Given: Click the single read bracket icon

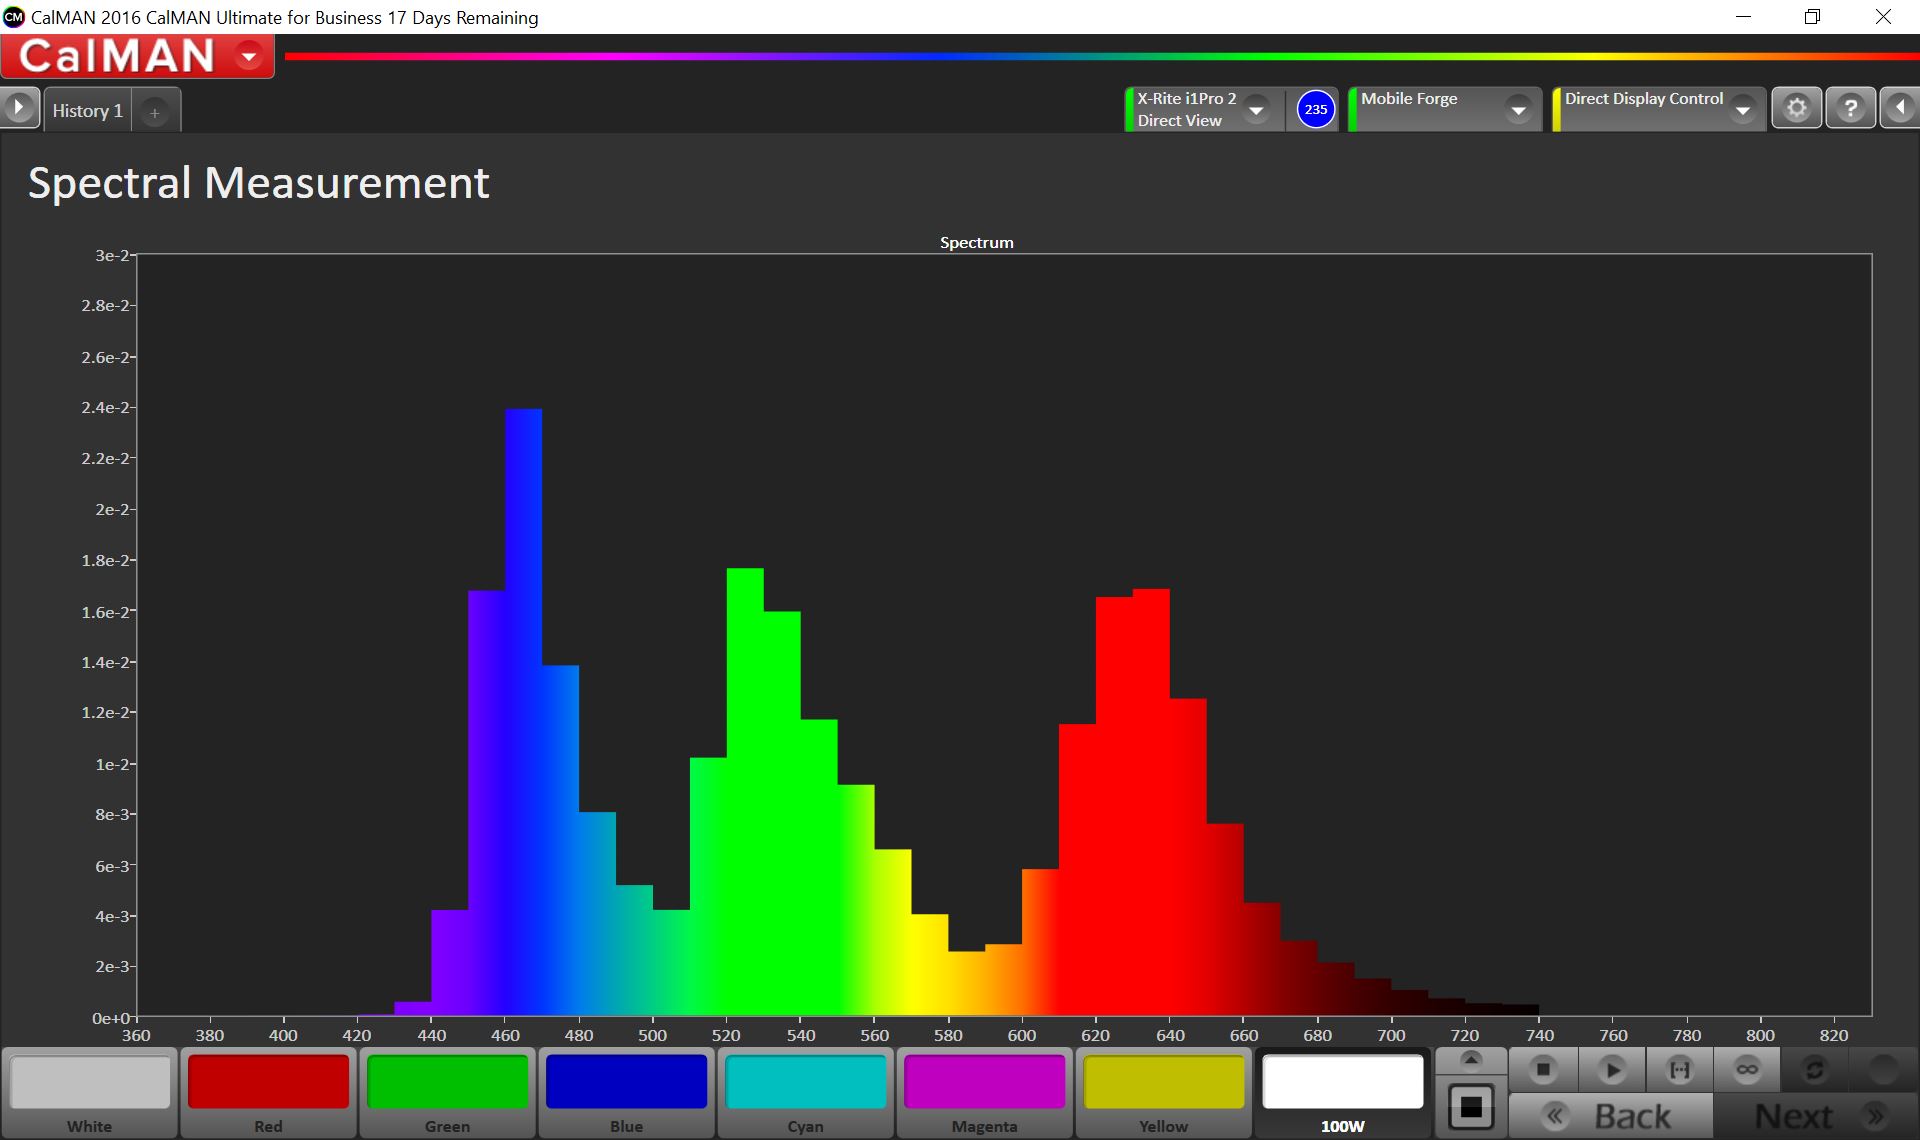Looking at the screenshot, I should tap(1680, 1070).
